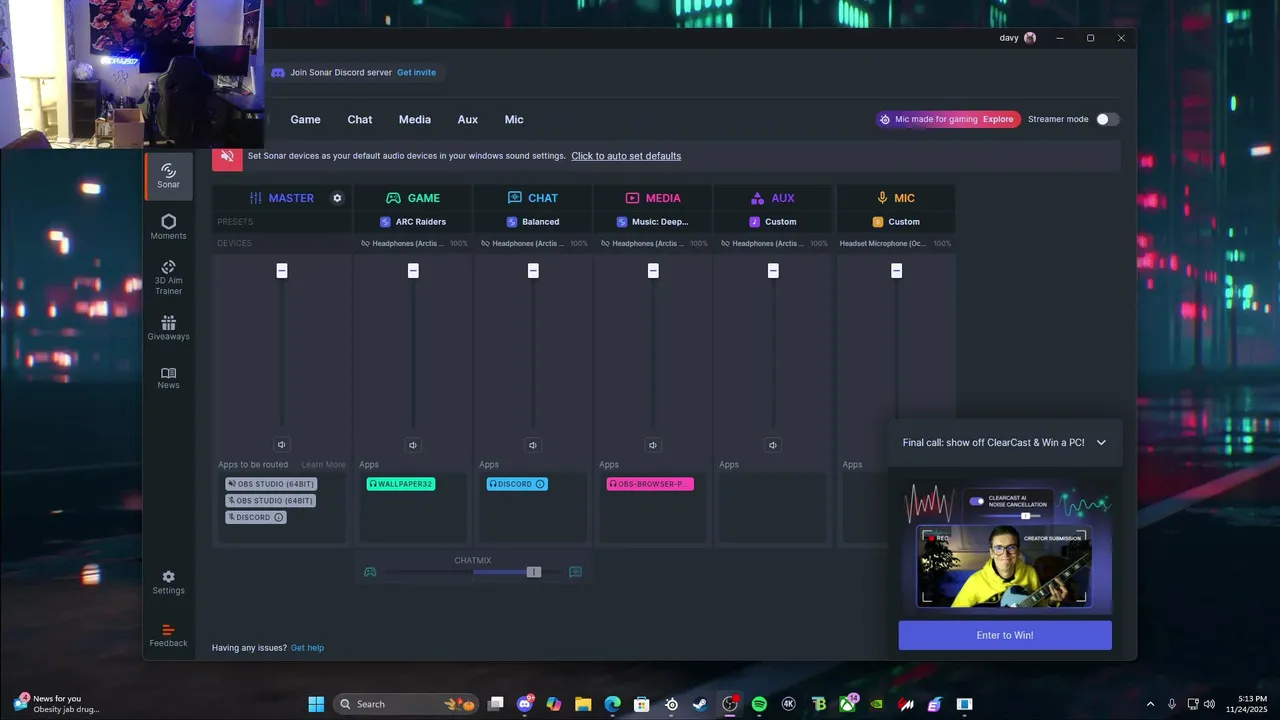Image resolution: width=1280 pixels, height=720 pixels.
Task: Open Spotify from the taskbar
Action: pos(759,704)
